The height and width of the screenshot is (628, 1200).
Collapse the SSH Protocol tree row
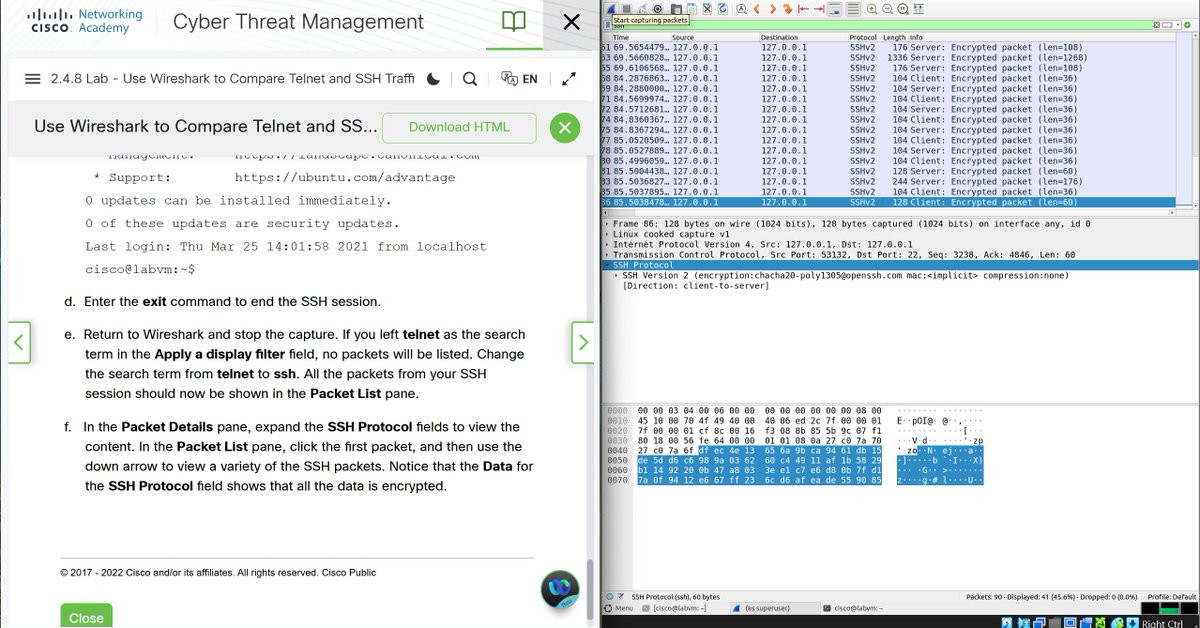(607, 265)
